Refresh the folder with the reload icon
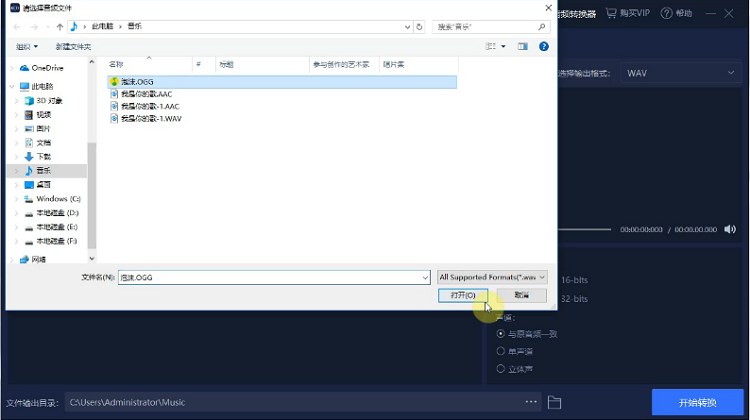This screenshot has width=750, height=420. point(419,27)
